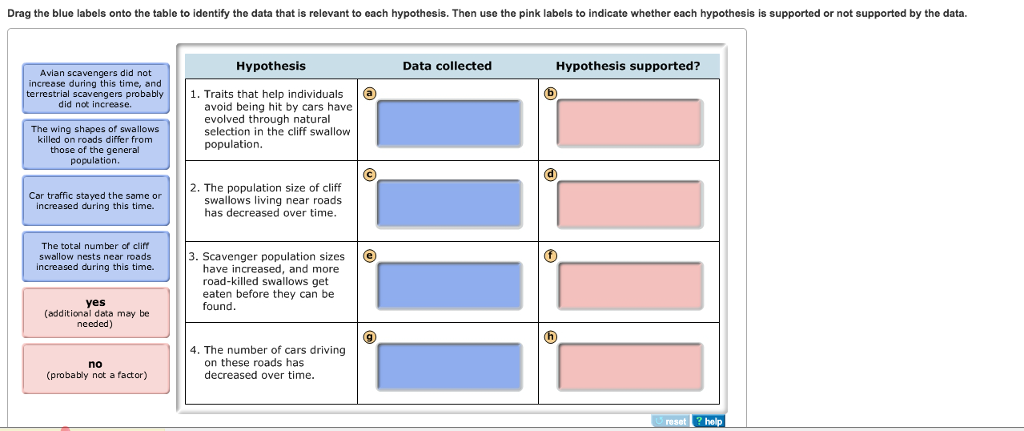This screenshot has height=431, width=1024.
Task: Click the circled letter h marker
Action: [548, 336]
